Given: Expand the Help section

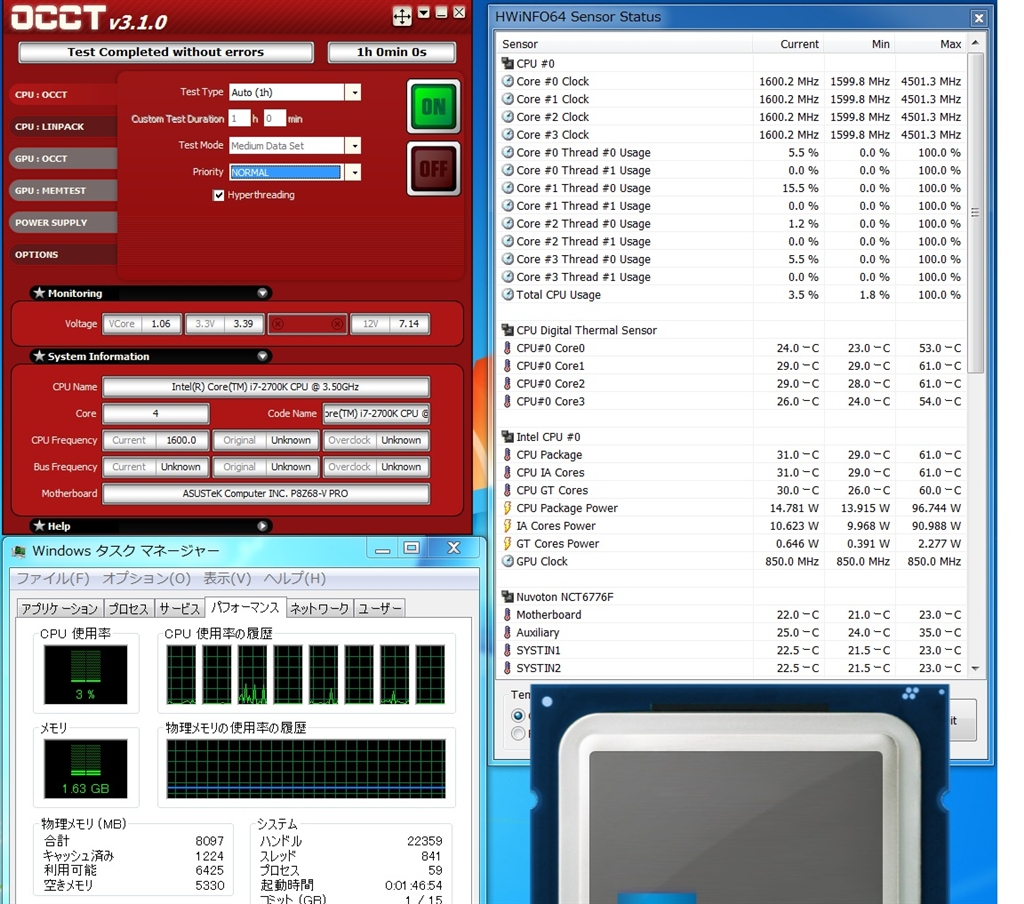Looking at the screenshot, I should [x=262, y=526].
